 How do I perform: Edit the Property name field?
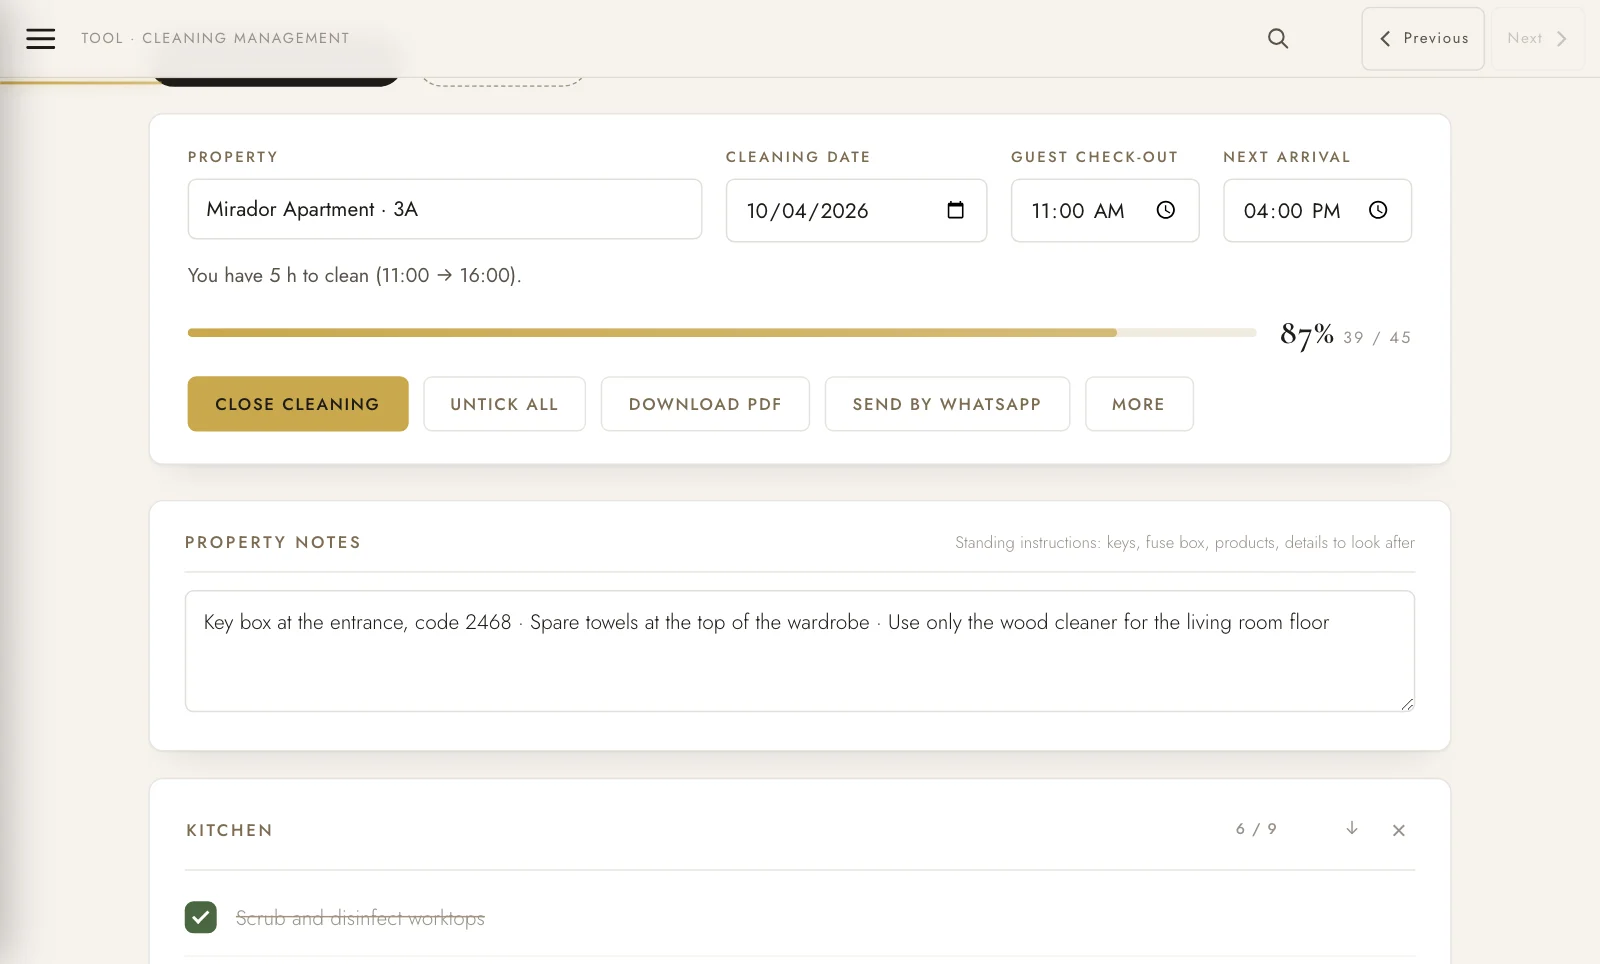coord(445,209)
